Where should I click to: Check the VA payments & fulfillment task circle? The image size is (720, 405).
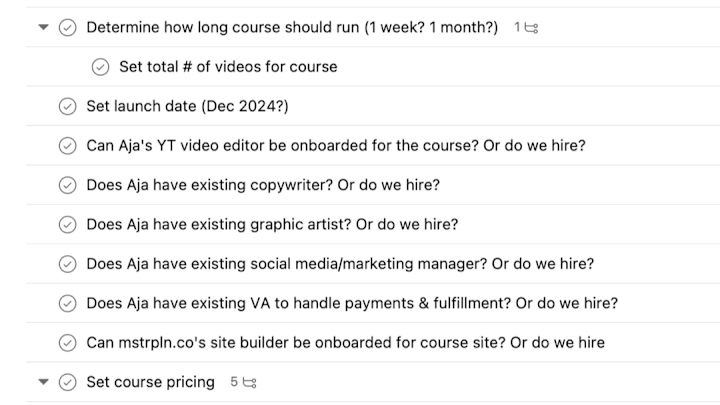pos(68,304)
